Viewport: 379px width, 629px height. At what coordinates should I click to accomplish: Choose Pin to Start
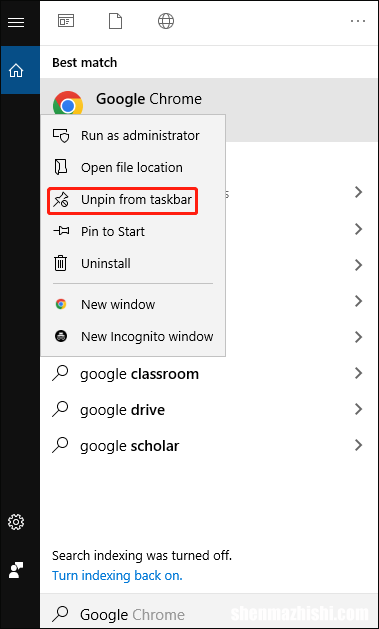(133, 231)
